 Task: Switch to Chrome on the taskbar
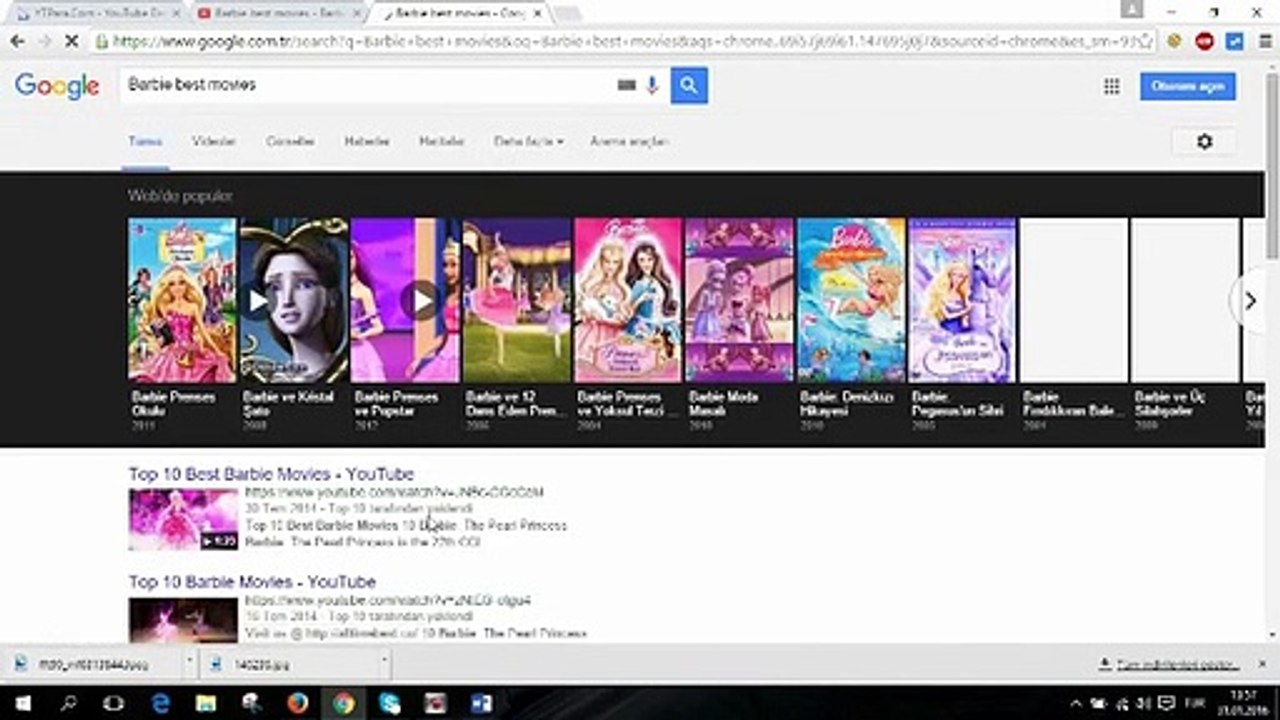click(343, 703)
